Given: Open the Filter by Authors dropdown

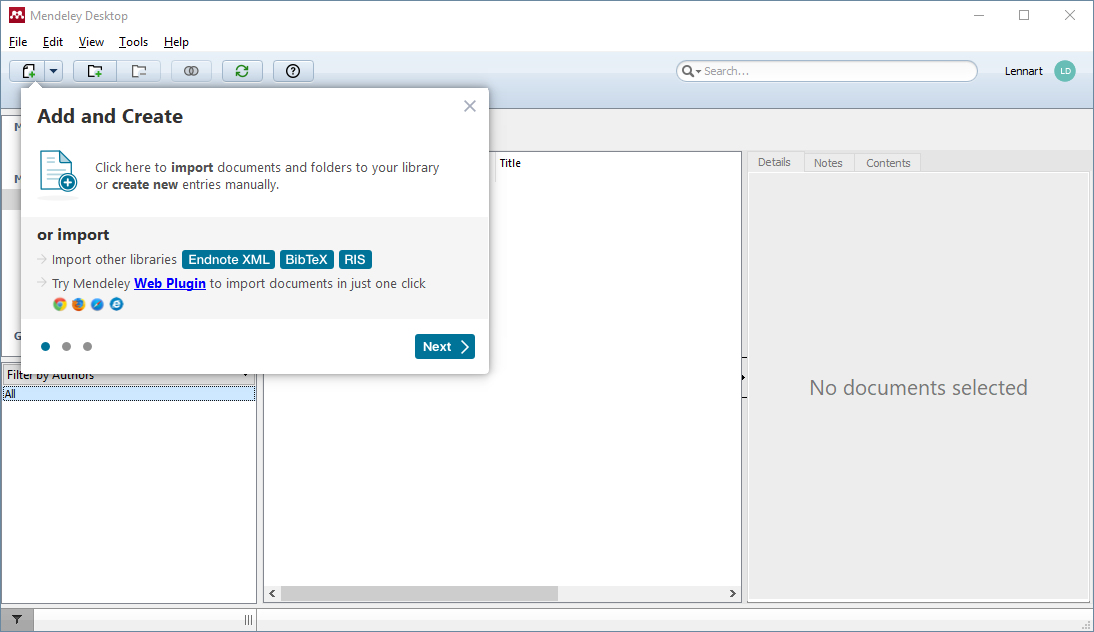Looking at the screenshot, I should click(129, 375).
